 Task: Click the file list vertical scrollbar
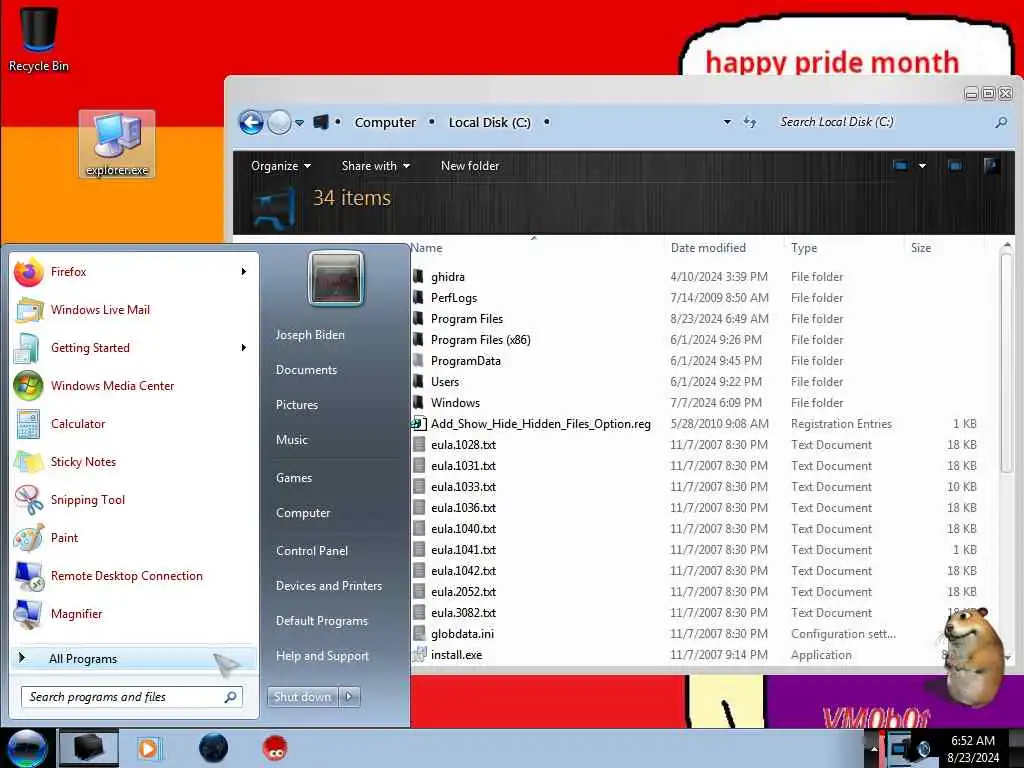tap(1006, 362)
